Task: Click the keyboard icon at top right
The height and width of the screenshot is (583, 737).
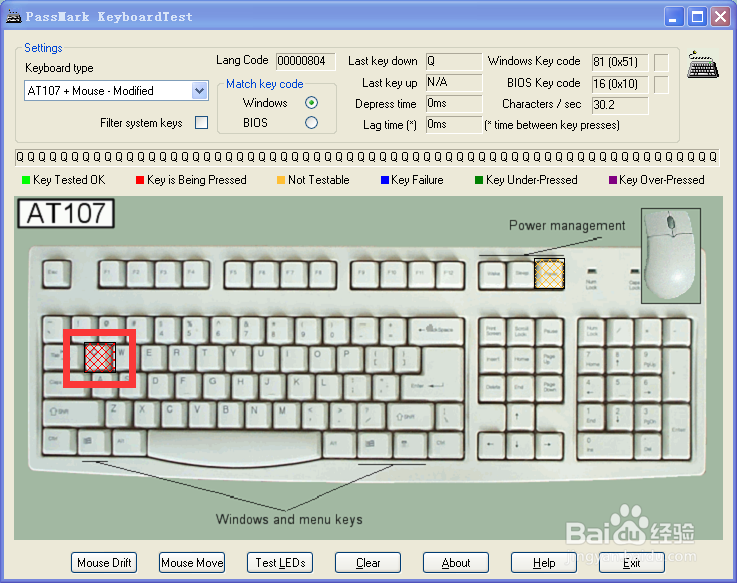Action: tap(703, 65)
